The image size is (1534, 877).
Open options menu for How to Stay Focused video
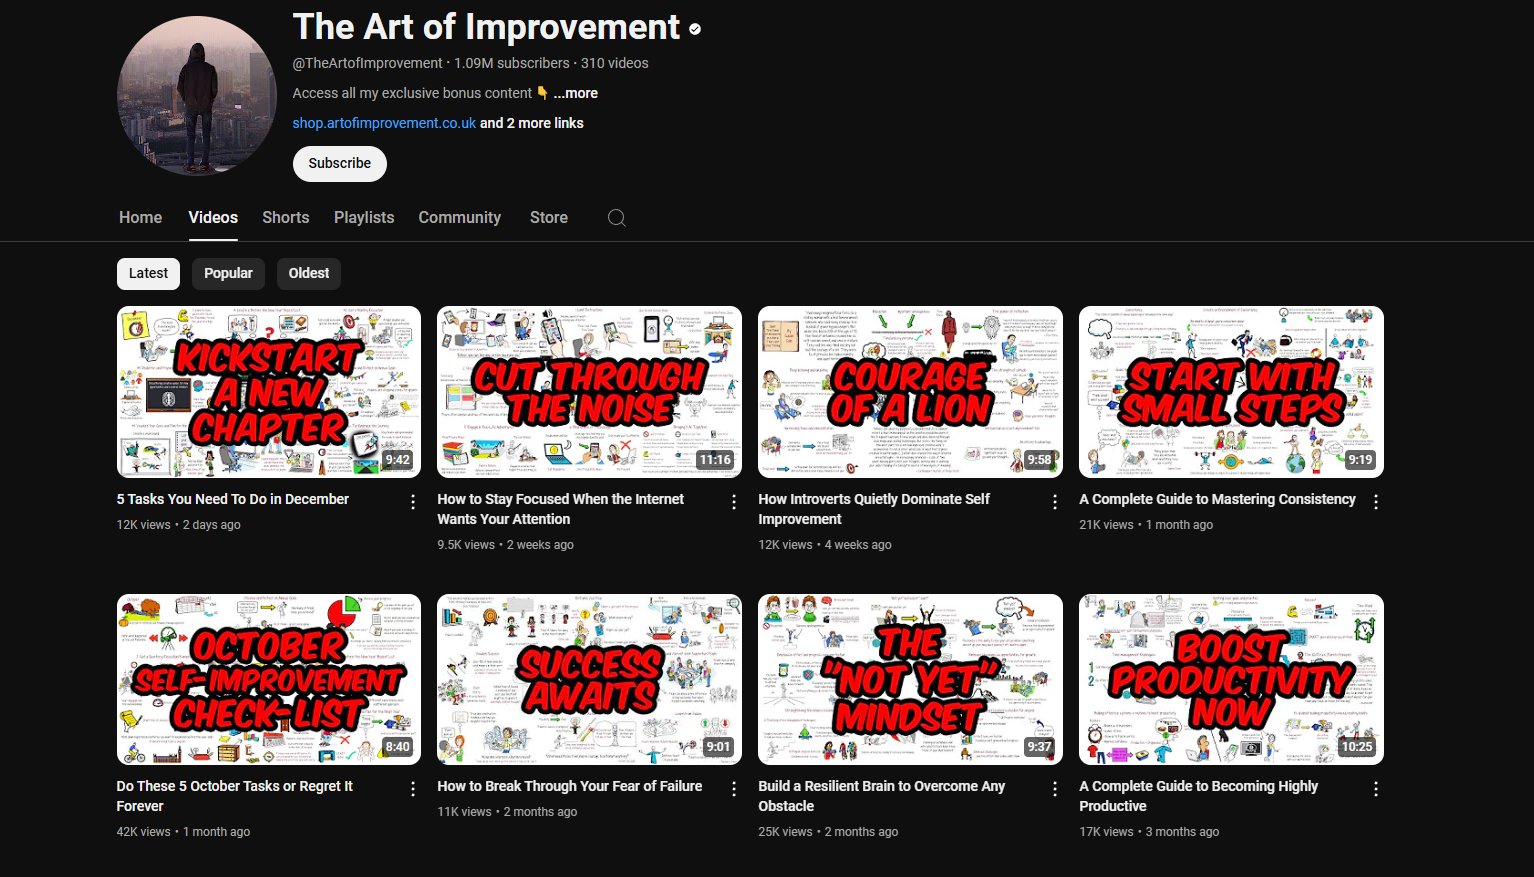[x=734, y=502]
